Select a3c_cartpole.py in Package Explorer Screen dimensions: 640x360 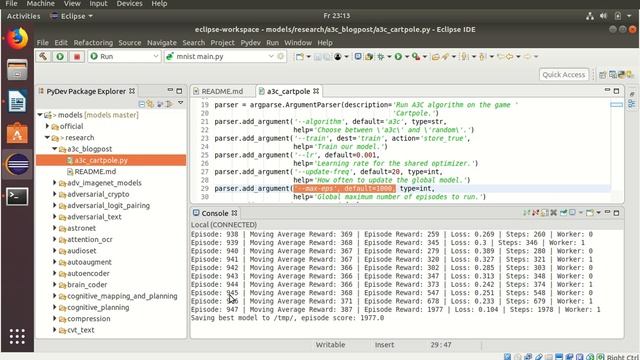click(x=101, y=160)
